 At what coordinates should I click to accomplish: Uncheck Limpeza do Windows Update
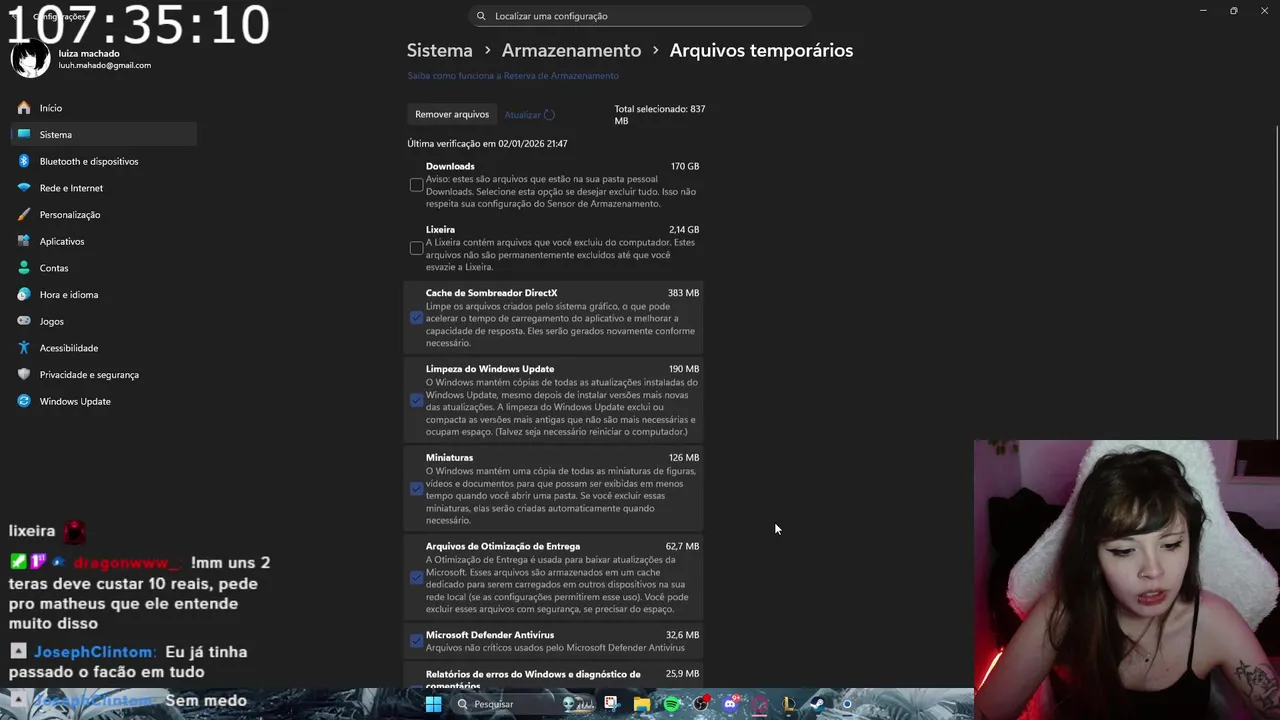pos(416,400)
